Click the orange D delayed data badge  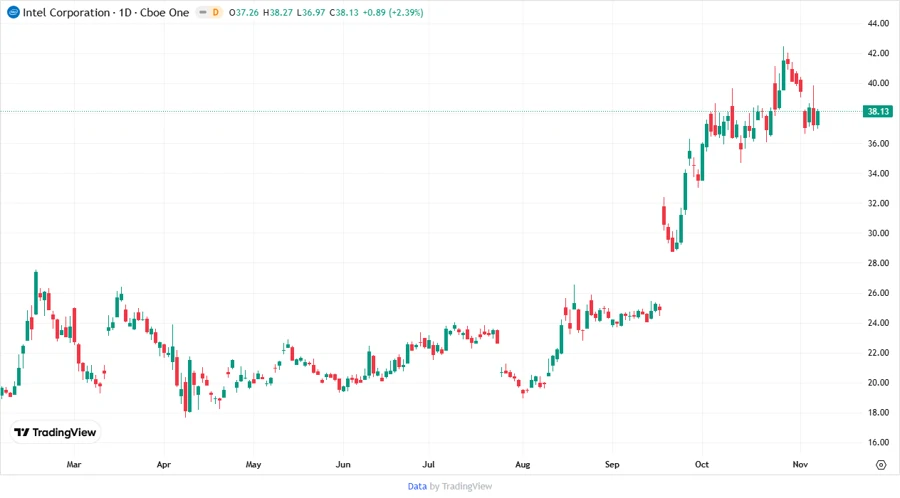[215, 12]
